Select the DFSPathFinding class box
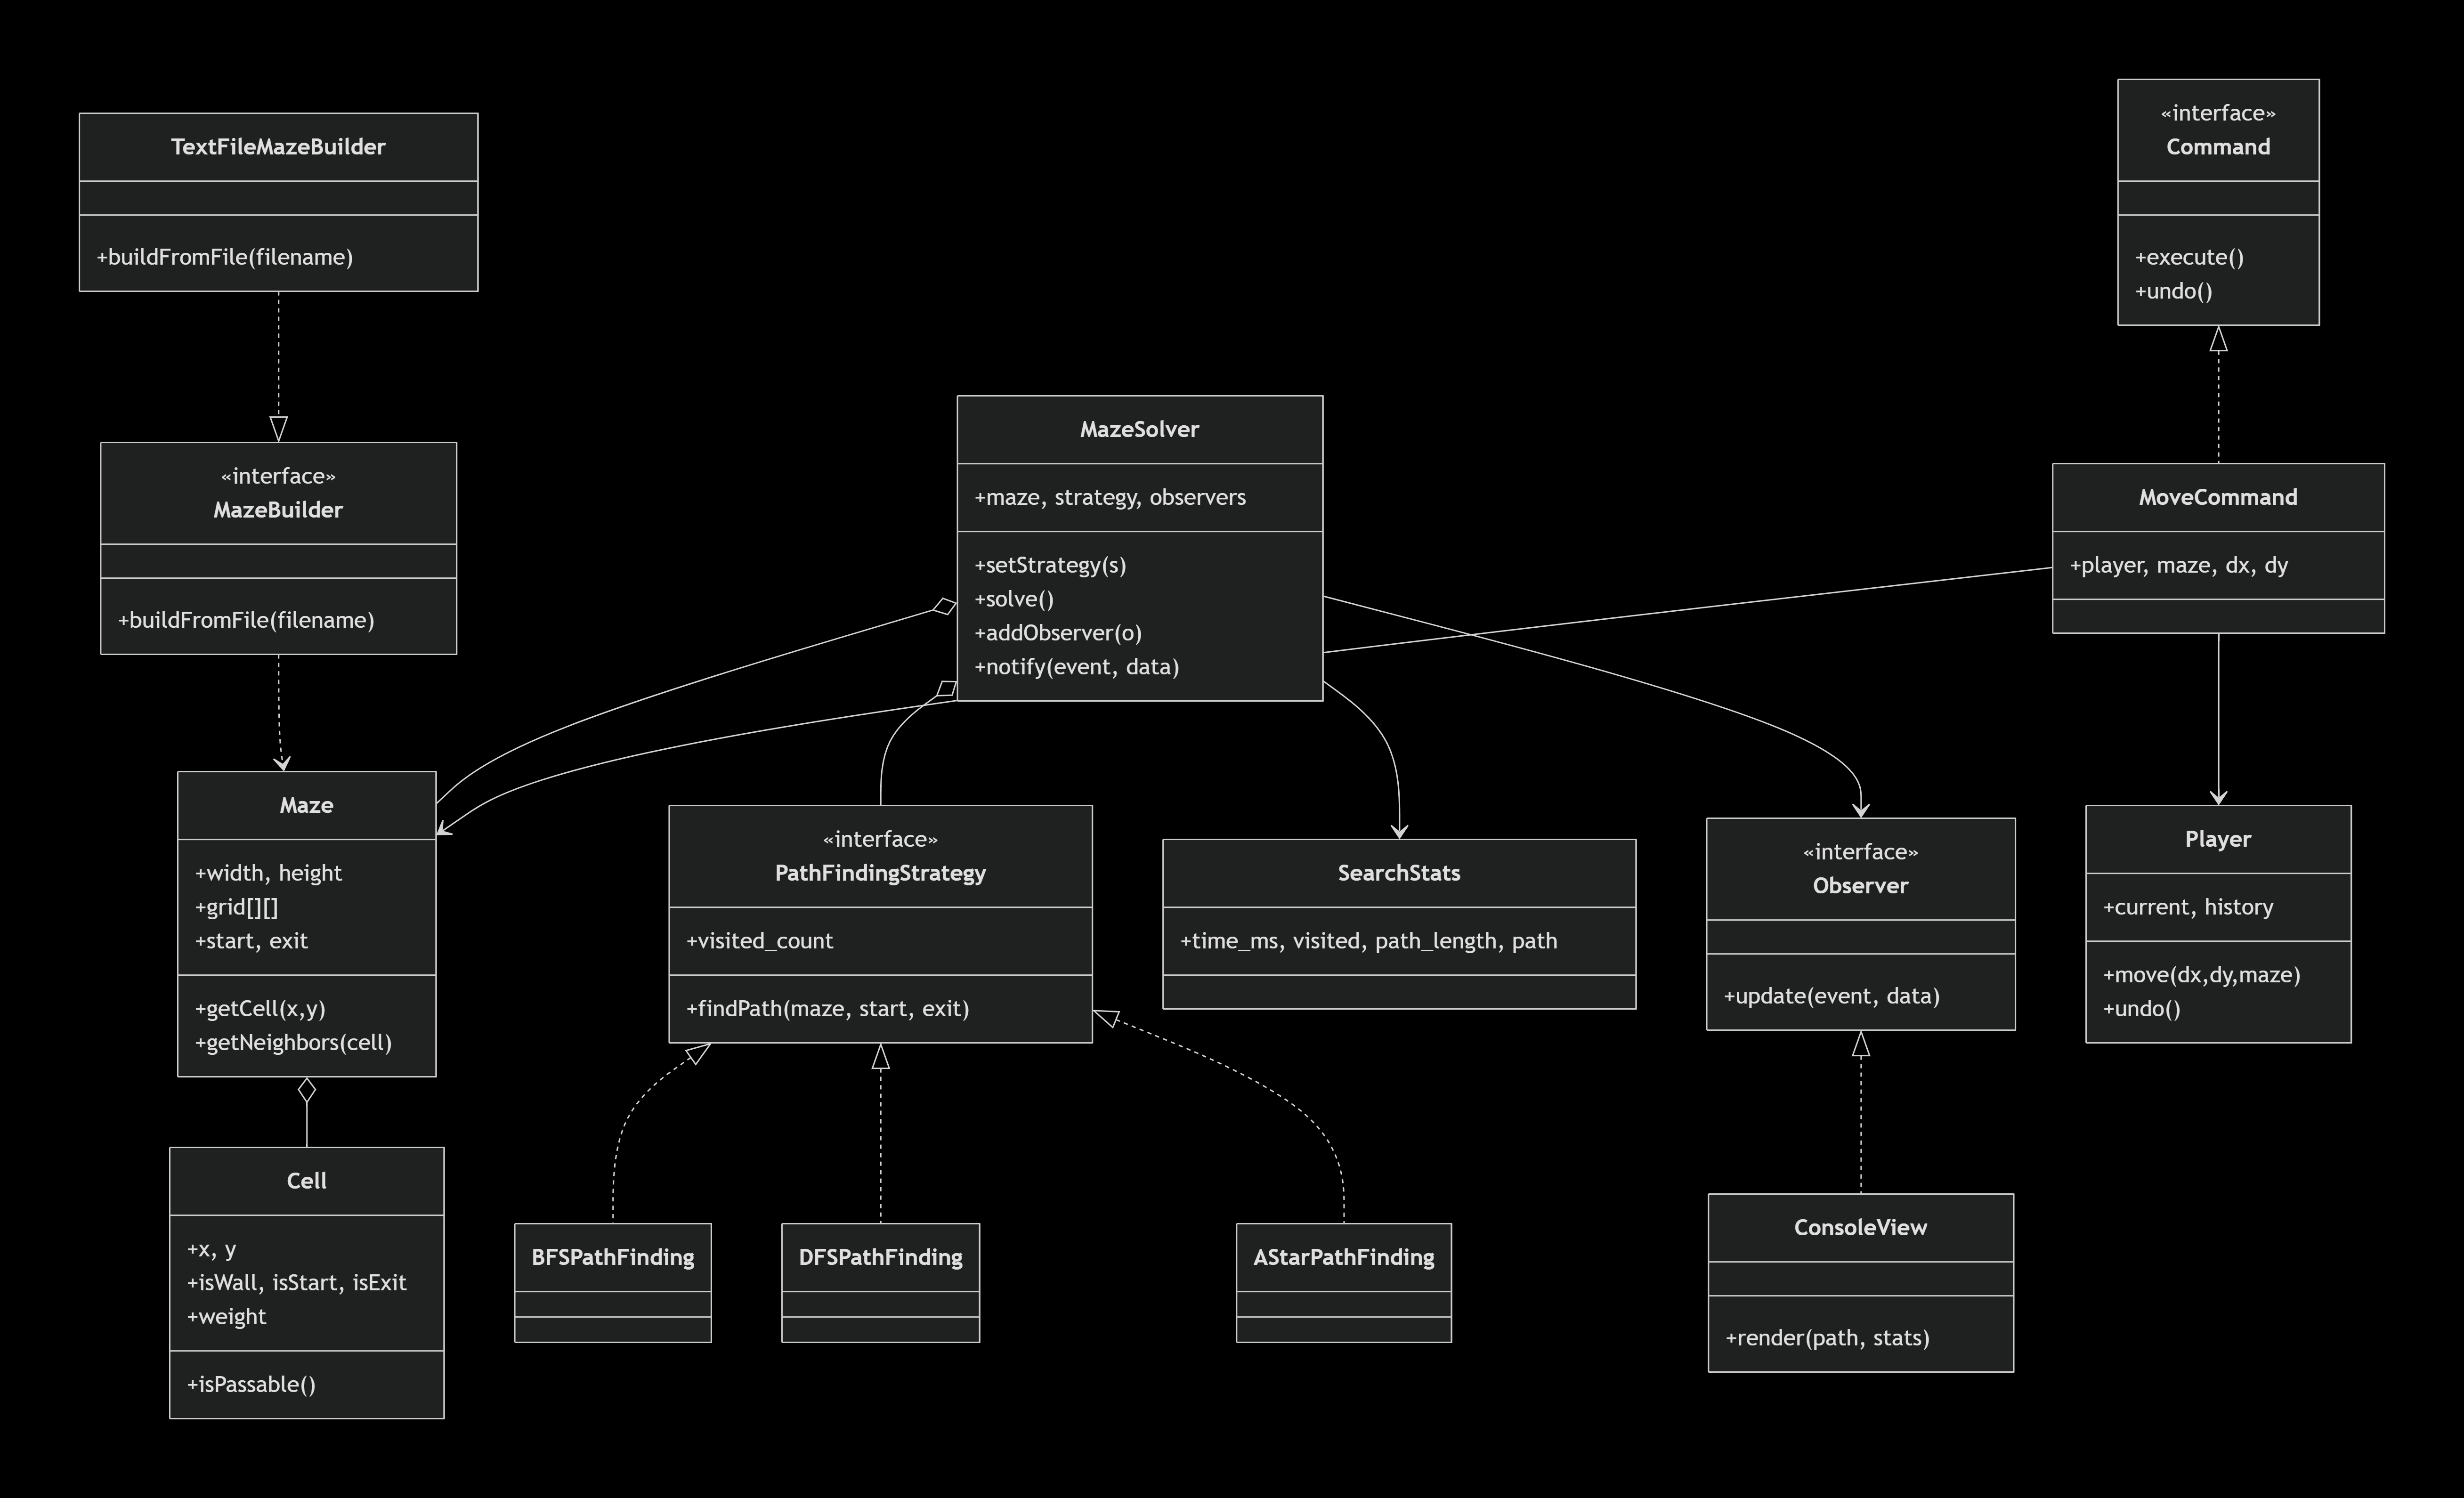 [x=880, y=1283]
